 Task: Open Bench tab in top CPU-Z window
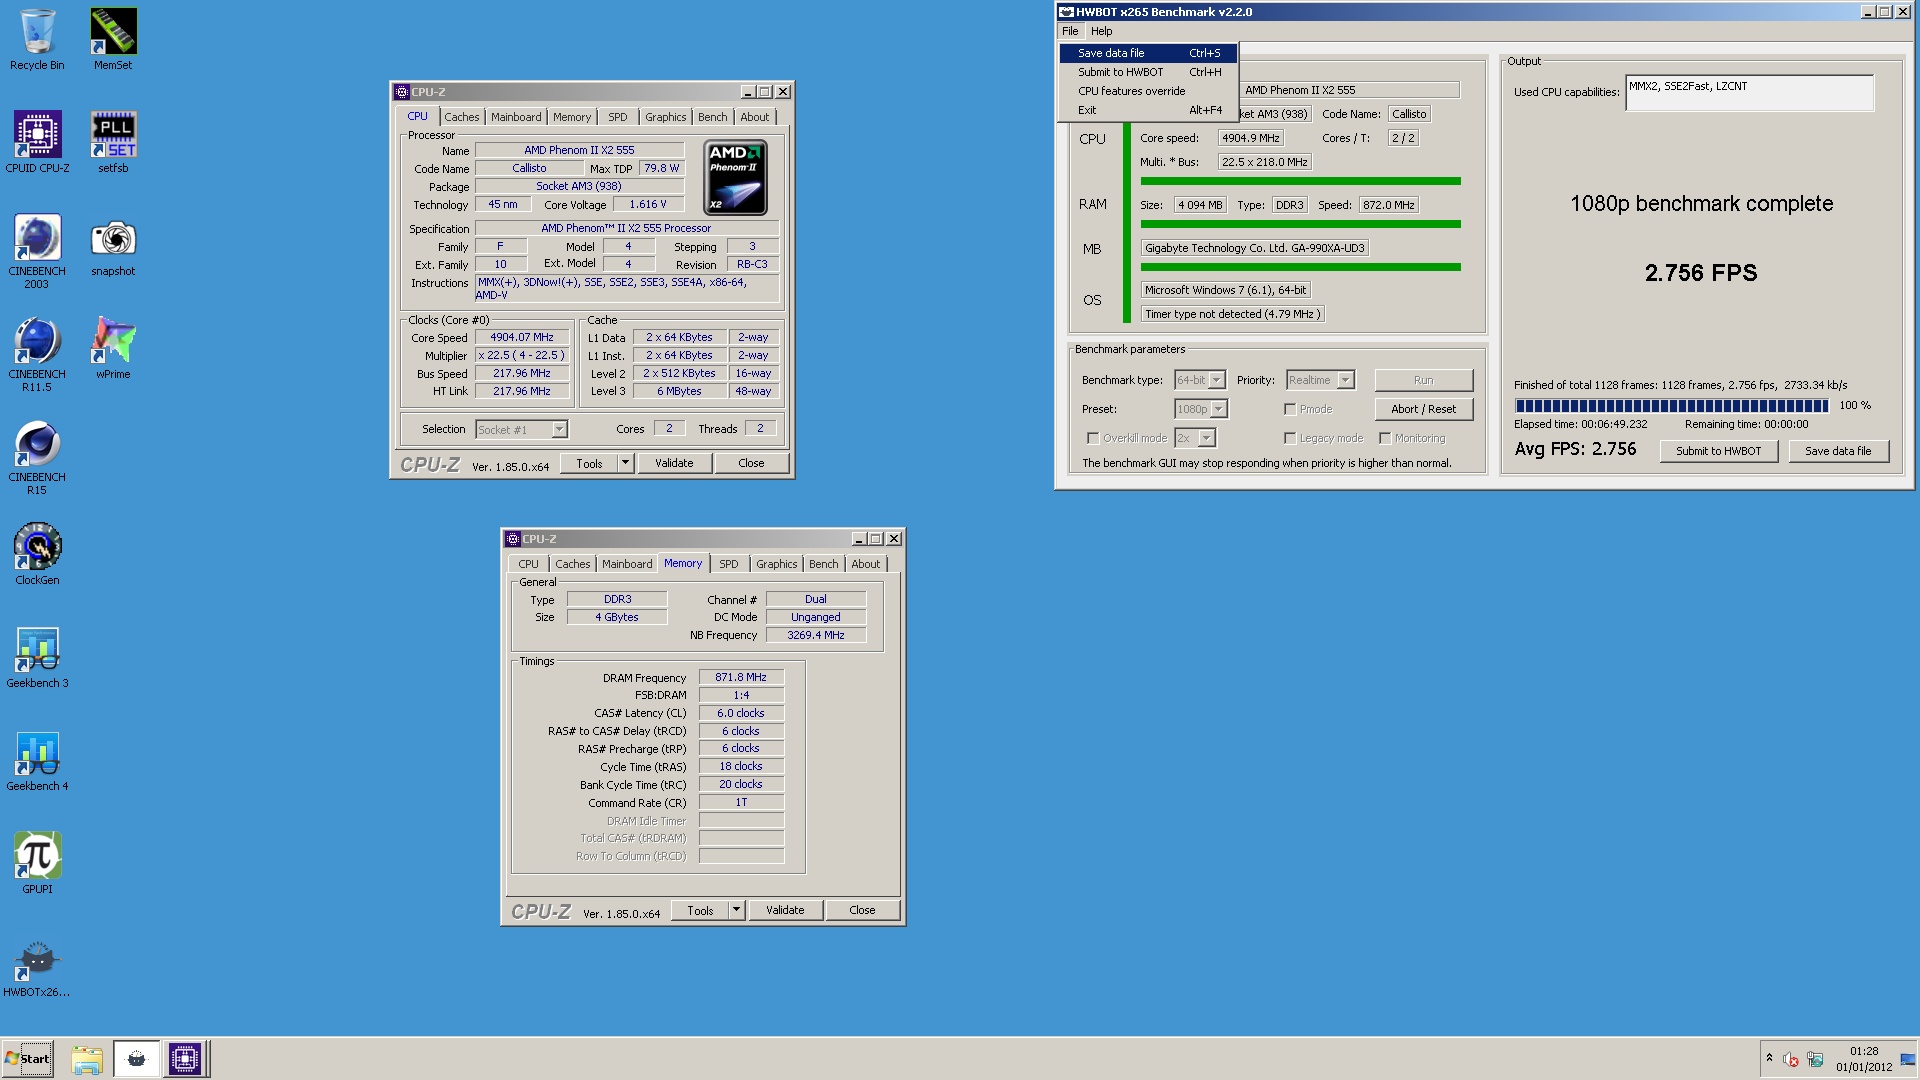coord(713,117)
